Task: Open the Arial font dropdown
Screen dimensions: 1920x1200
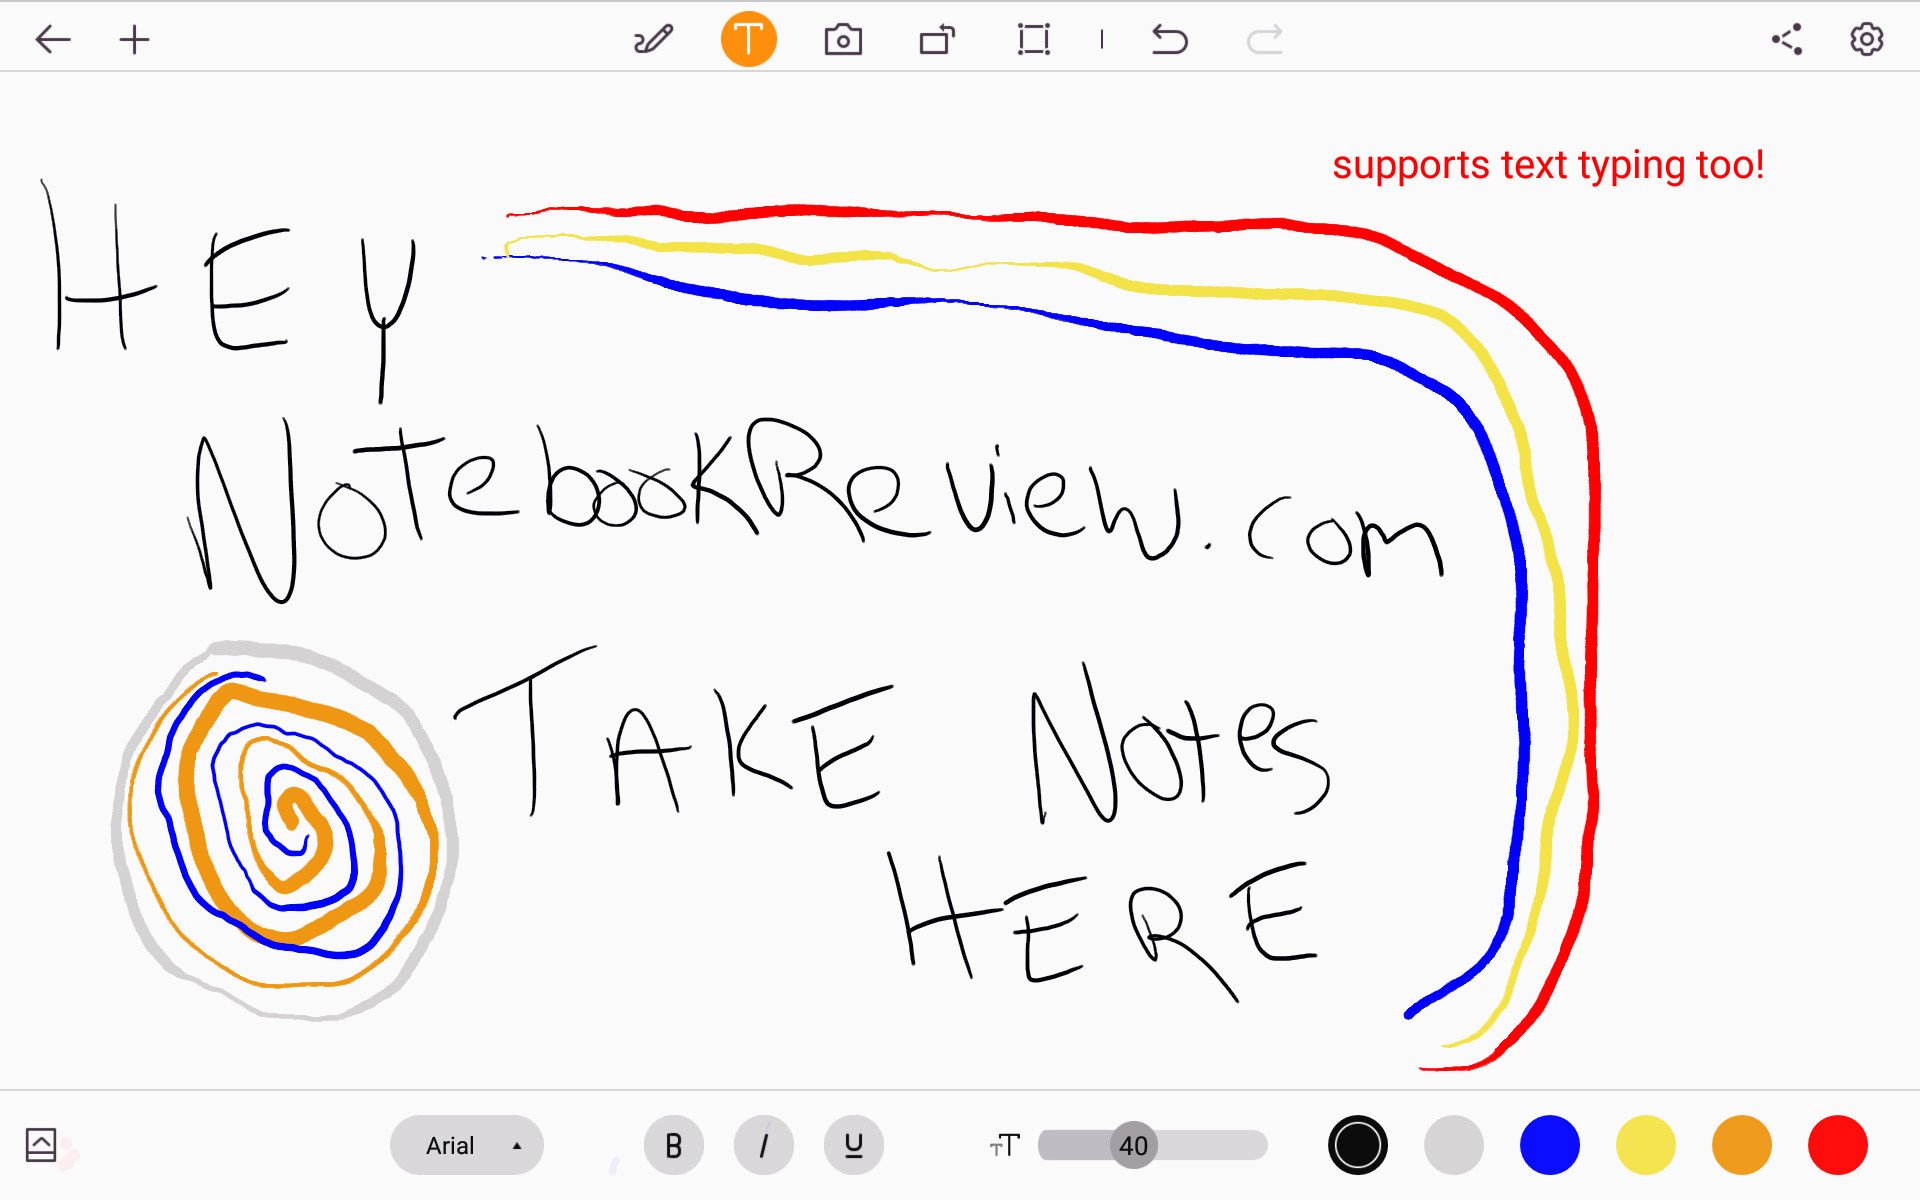Action: click(x=466, y=1145)
